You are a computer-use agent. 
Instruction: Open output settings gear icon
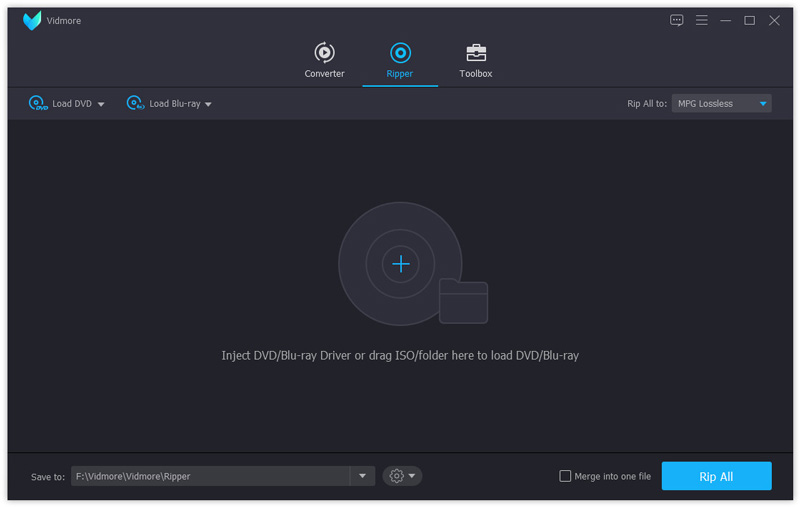(397, 476)
